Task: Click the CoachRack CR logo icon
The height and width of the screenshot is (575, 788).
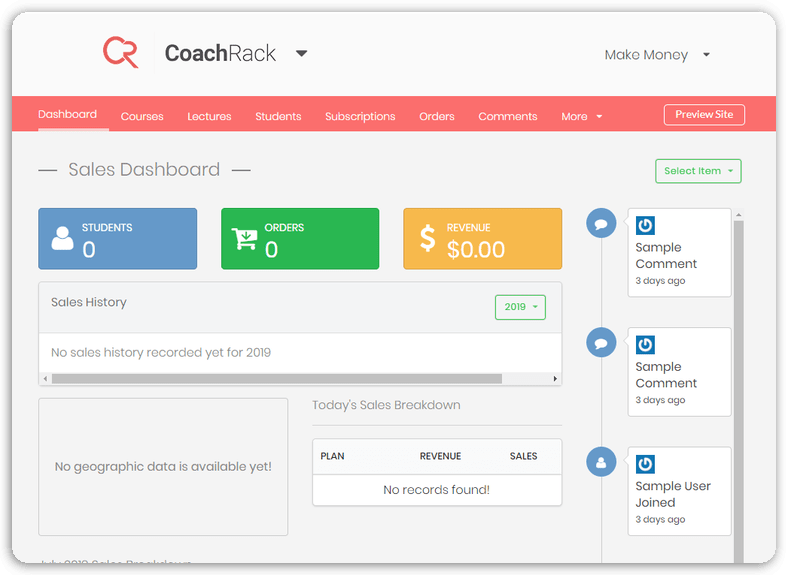Action: pos(121,52)
